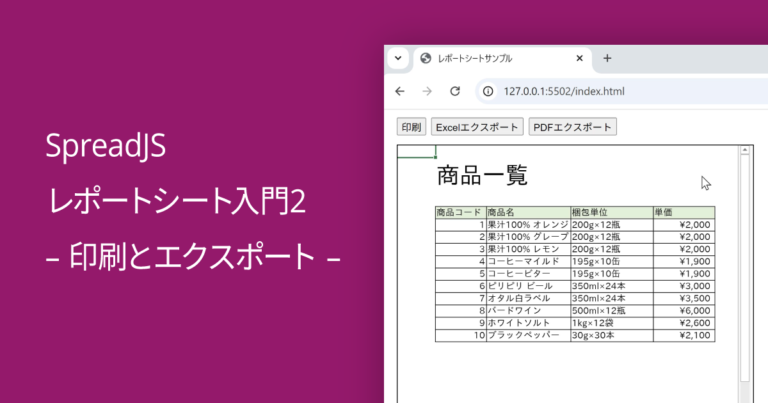Select the 果汁100% レモン cell
Image resolution: width=768 pixels, height=403 pixels.
pos(528,249)
